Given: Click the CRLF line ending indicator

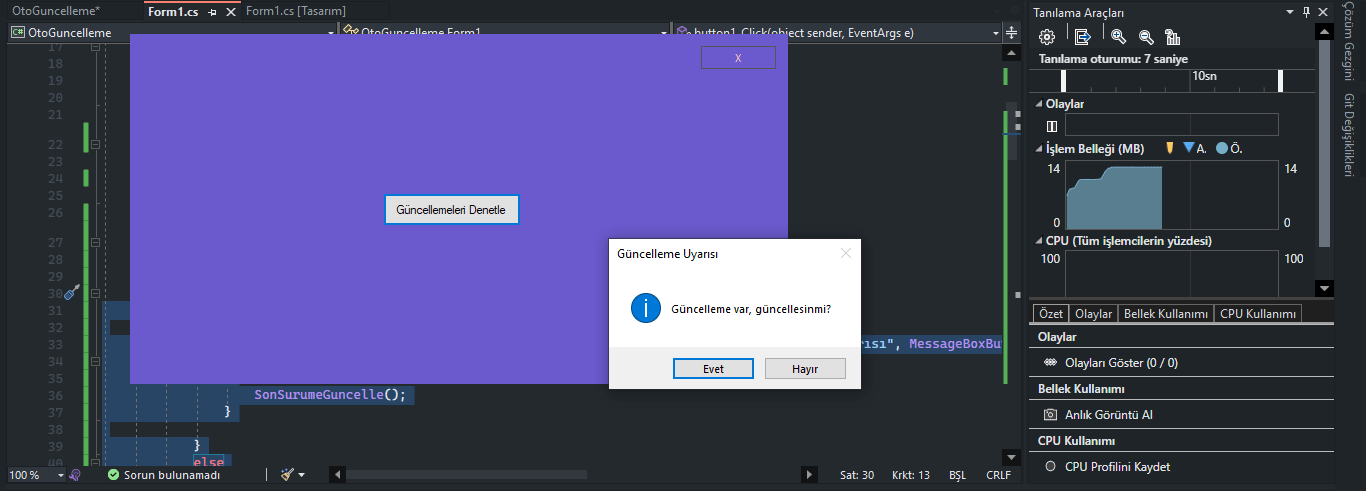Looking at the screenshot, I should tap(998, 475).
